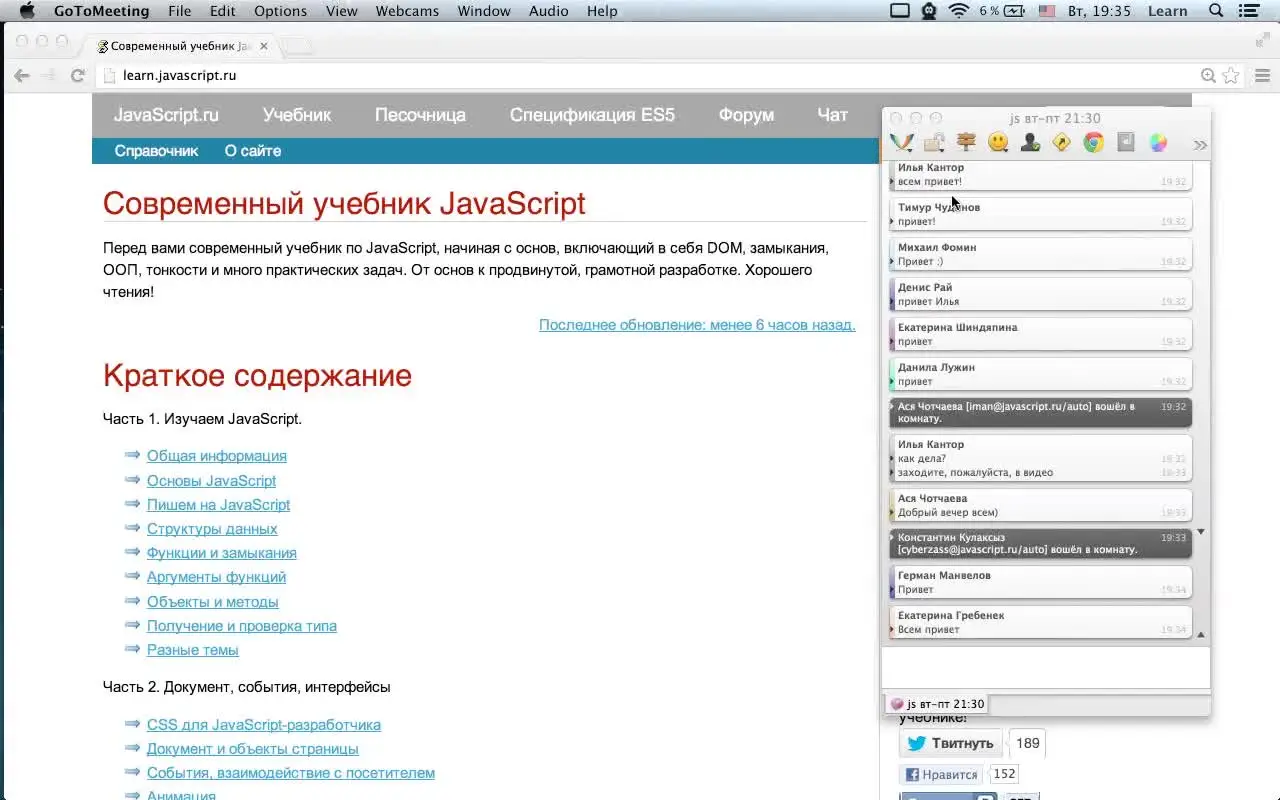Open the Чат navigation link
1280x800 pixels.
(832, 115)
